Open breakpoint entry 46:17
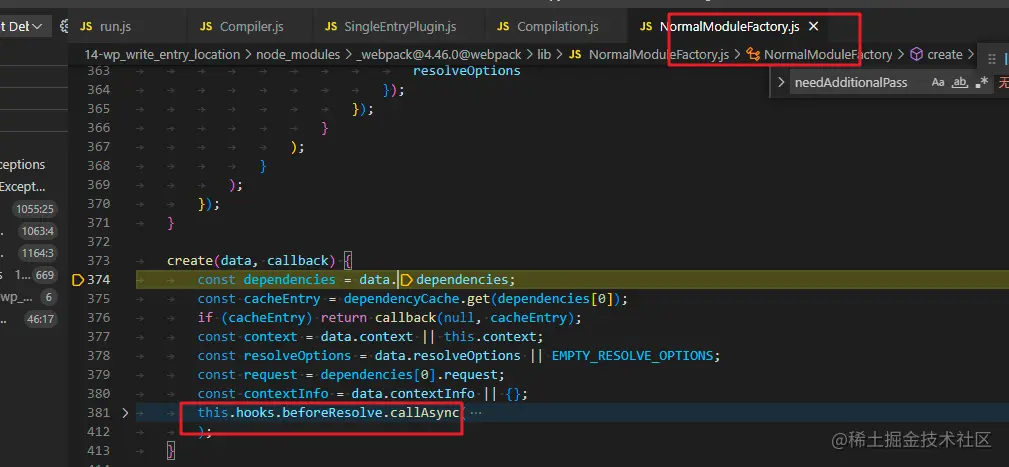This screenshot has height=467, width=1009. pyautogui.click(x=40, y=319)
